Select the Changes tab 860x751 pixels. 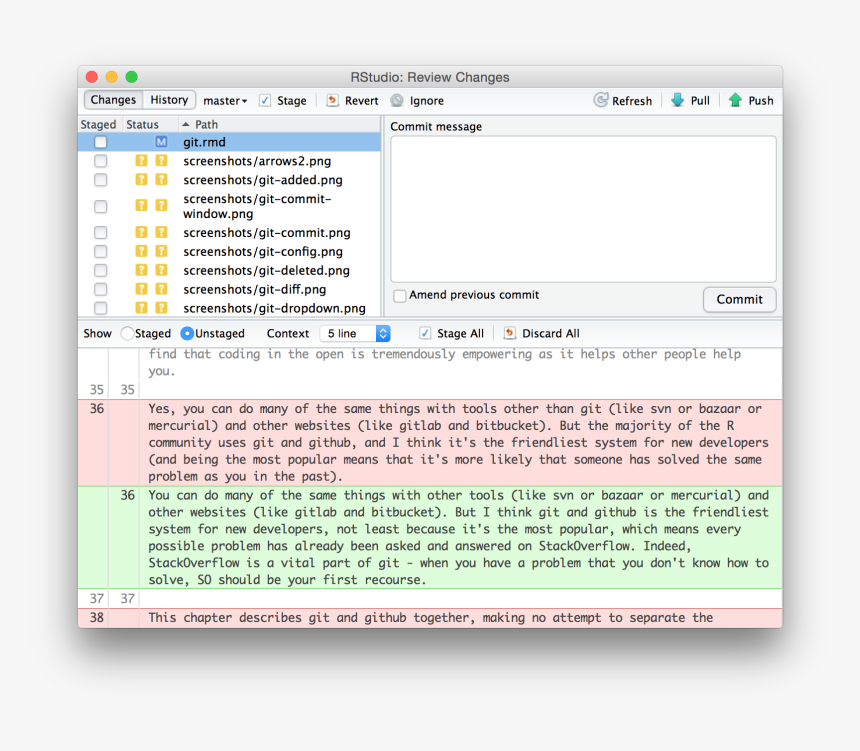[x=113, y=100]
